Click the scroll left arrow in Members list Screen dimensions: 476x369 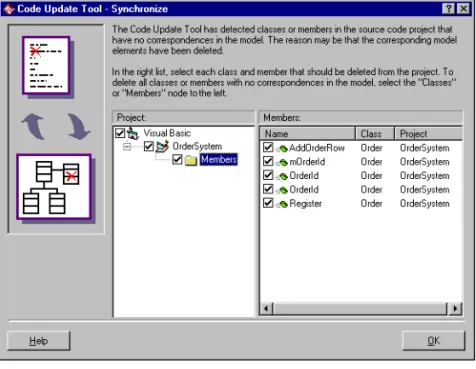tap(266, 308)
